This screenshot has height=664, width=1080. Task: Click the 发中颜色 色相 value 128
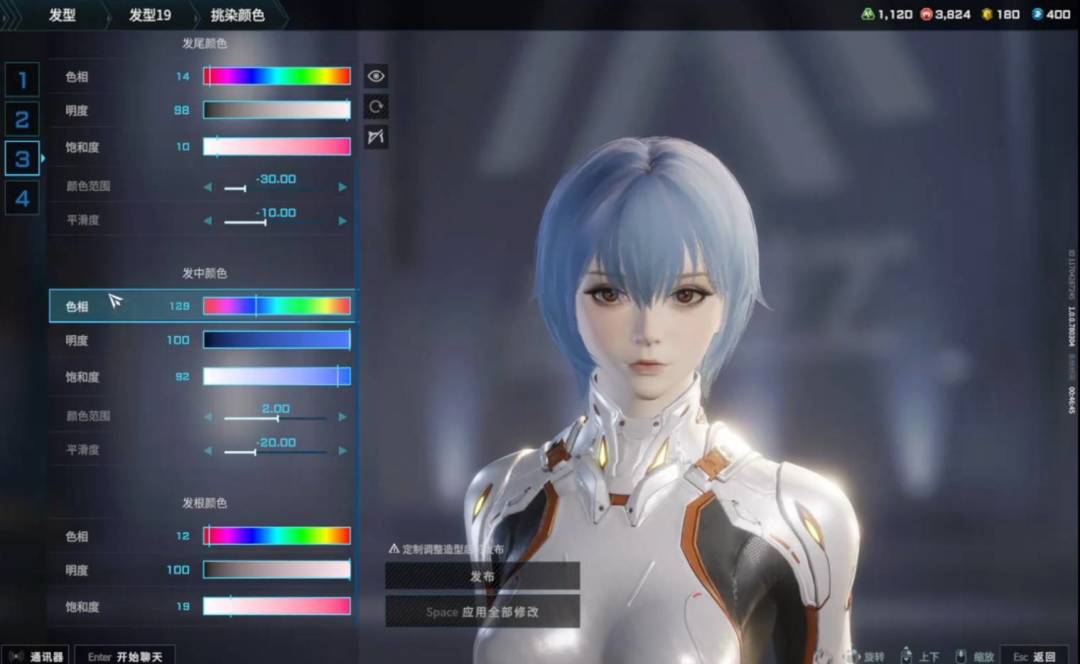179,306
